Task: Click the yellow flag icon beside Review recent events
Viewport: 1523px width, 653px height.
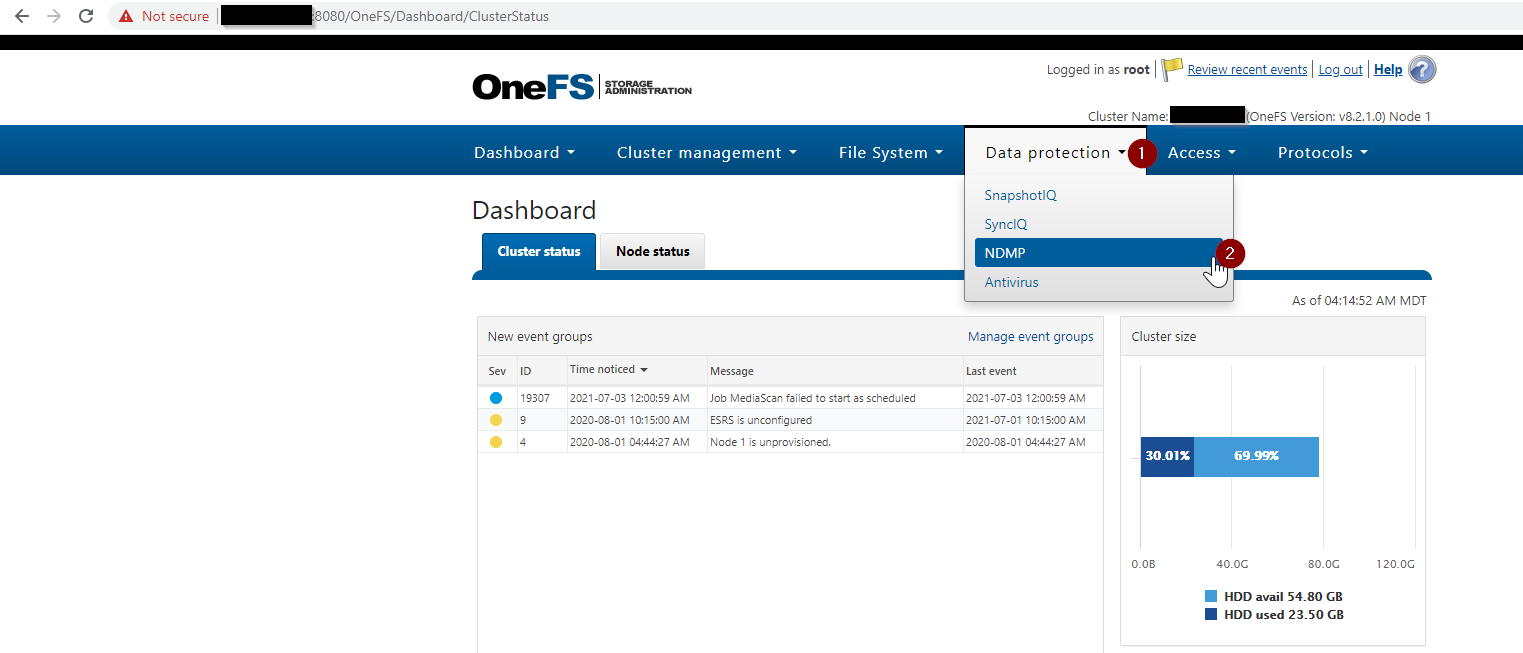Action: (x=1170, y=68)
